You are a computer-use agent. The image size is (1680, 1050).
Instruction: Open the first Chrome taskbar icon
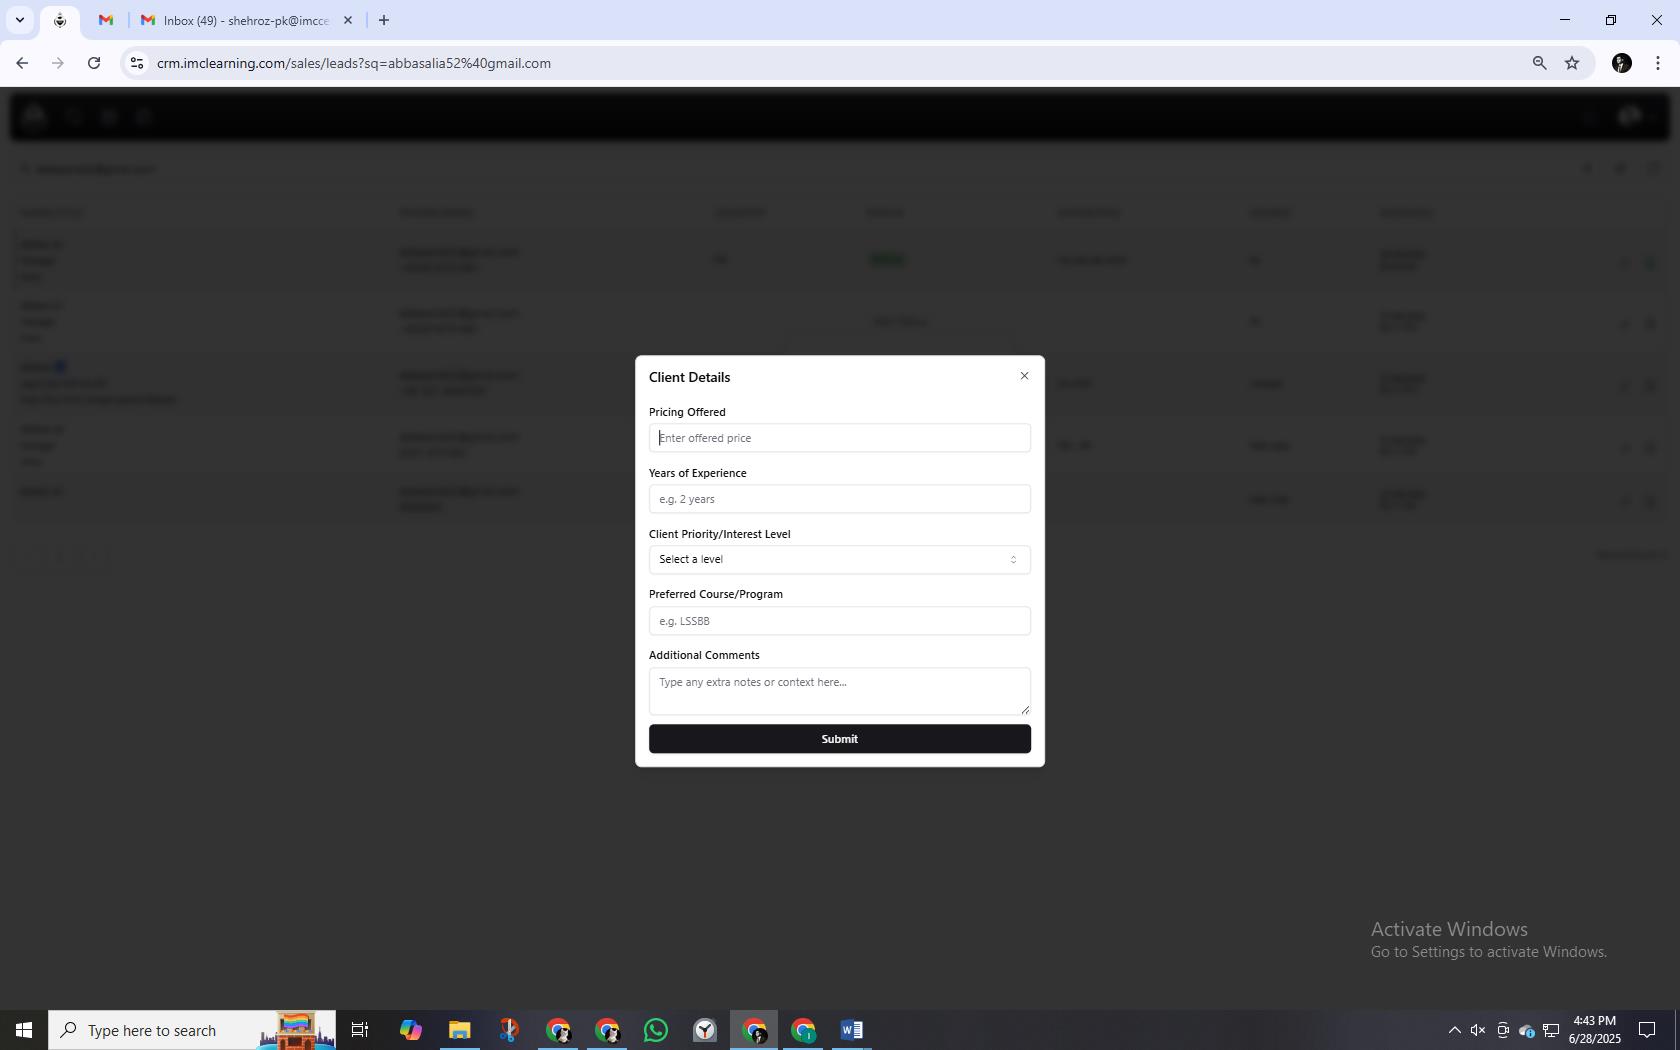[x=558, y=1030]
